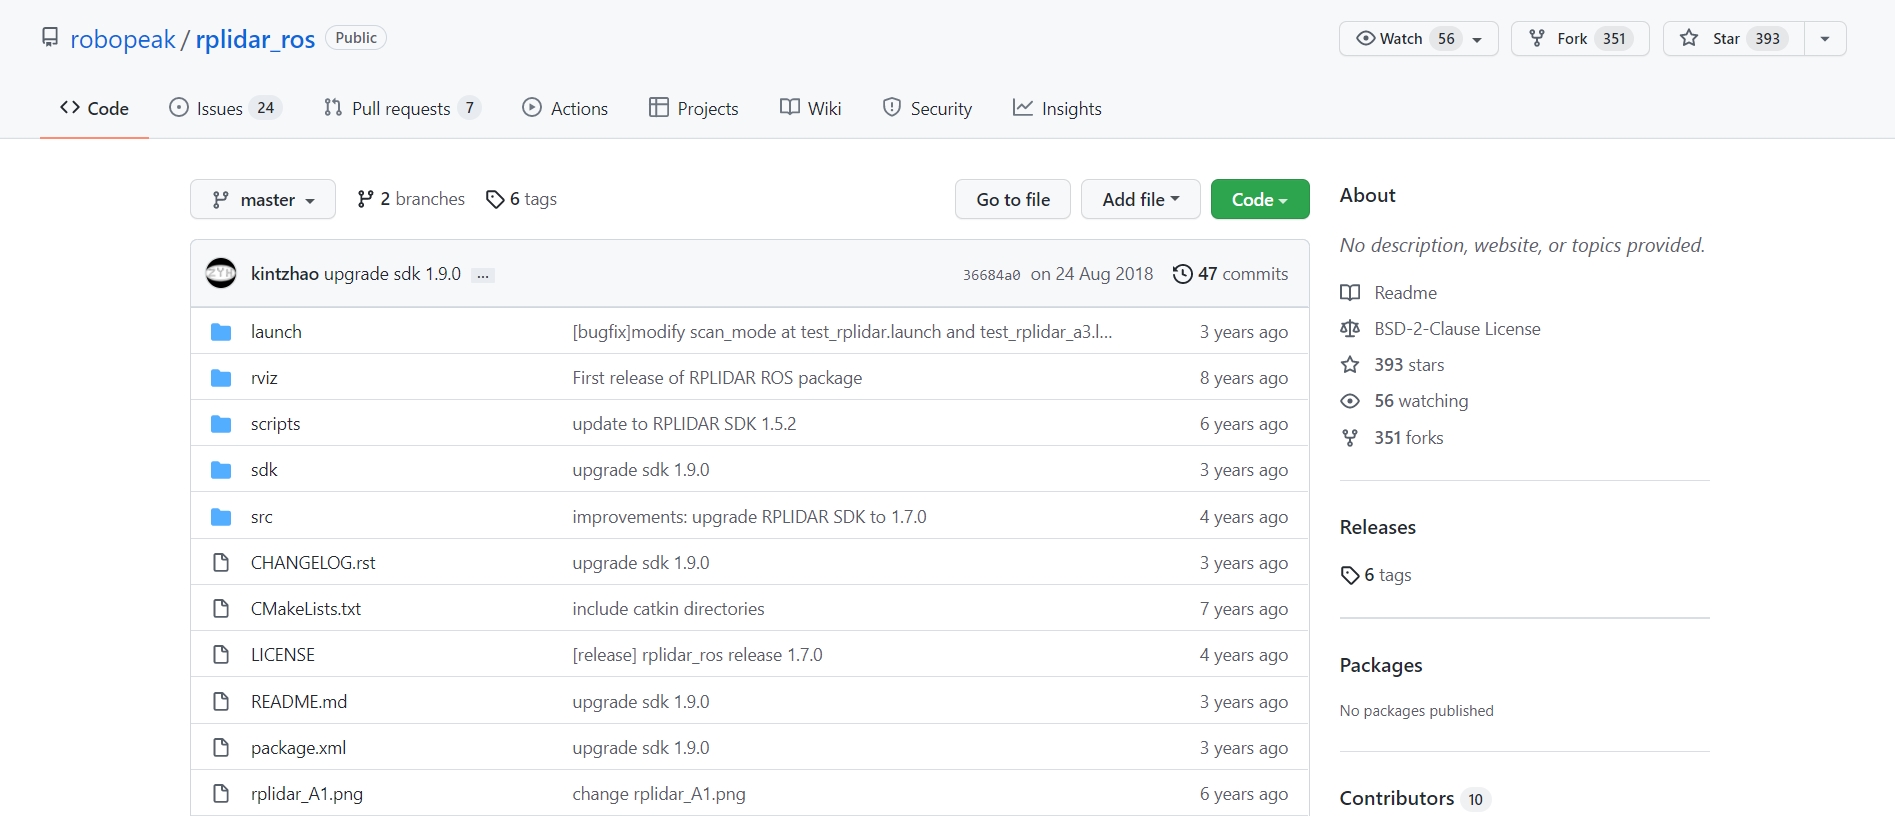This screenshot has width=1895, height=816.
Task: Click the file icon next to LICENSE
Action: 221,655
